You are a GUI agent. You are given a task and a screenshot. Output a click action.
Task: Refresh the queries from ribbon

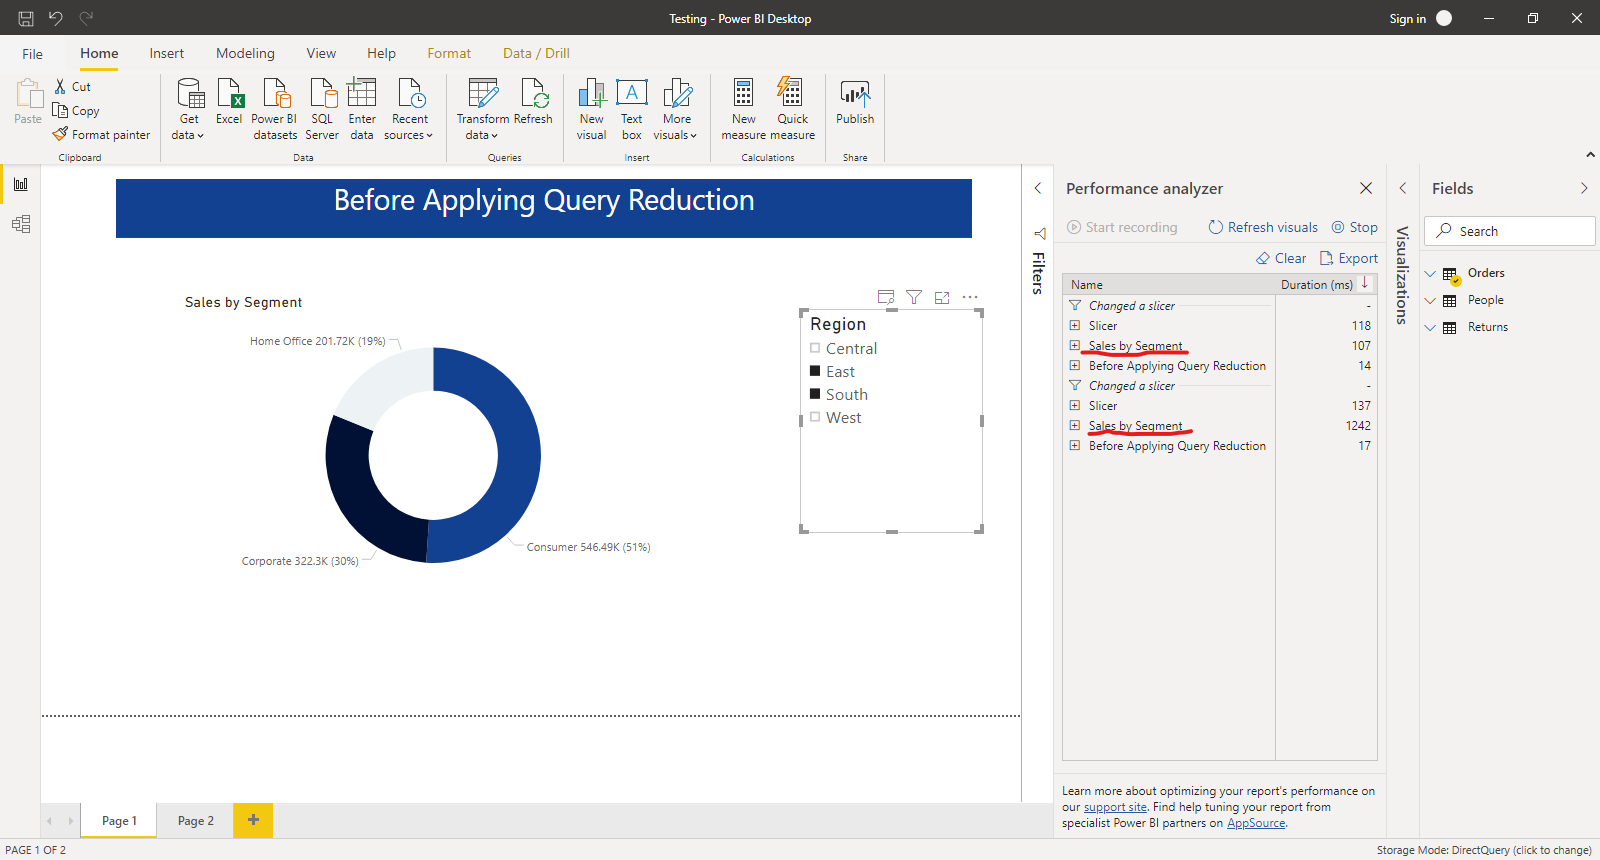click(x=533, y=102)
